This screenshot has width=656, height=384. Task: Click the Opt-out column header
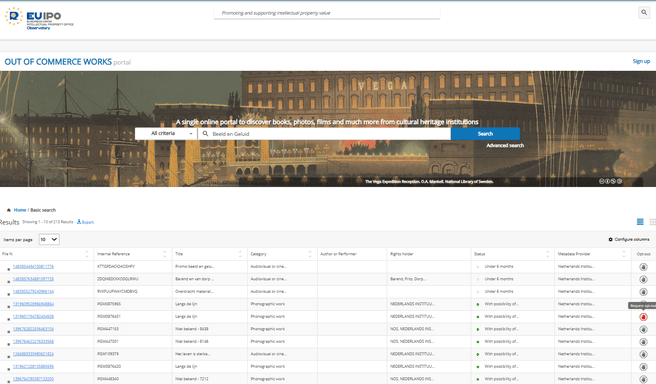coord(643,254)
